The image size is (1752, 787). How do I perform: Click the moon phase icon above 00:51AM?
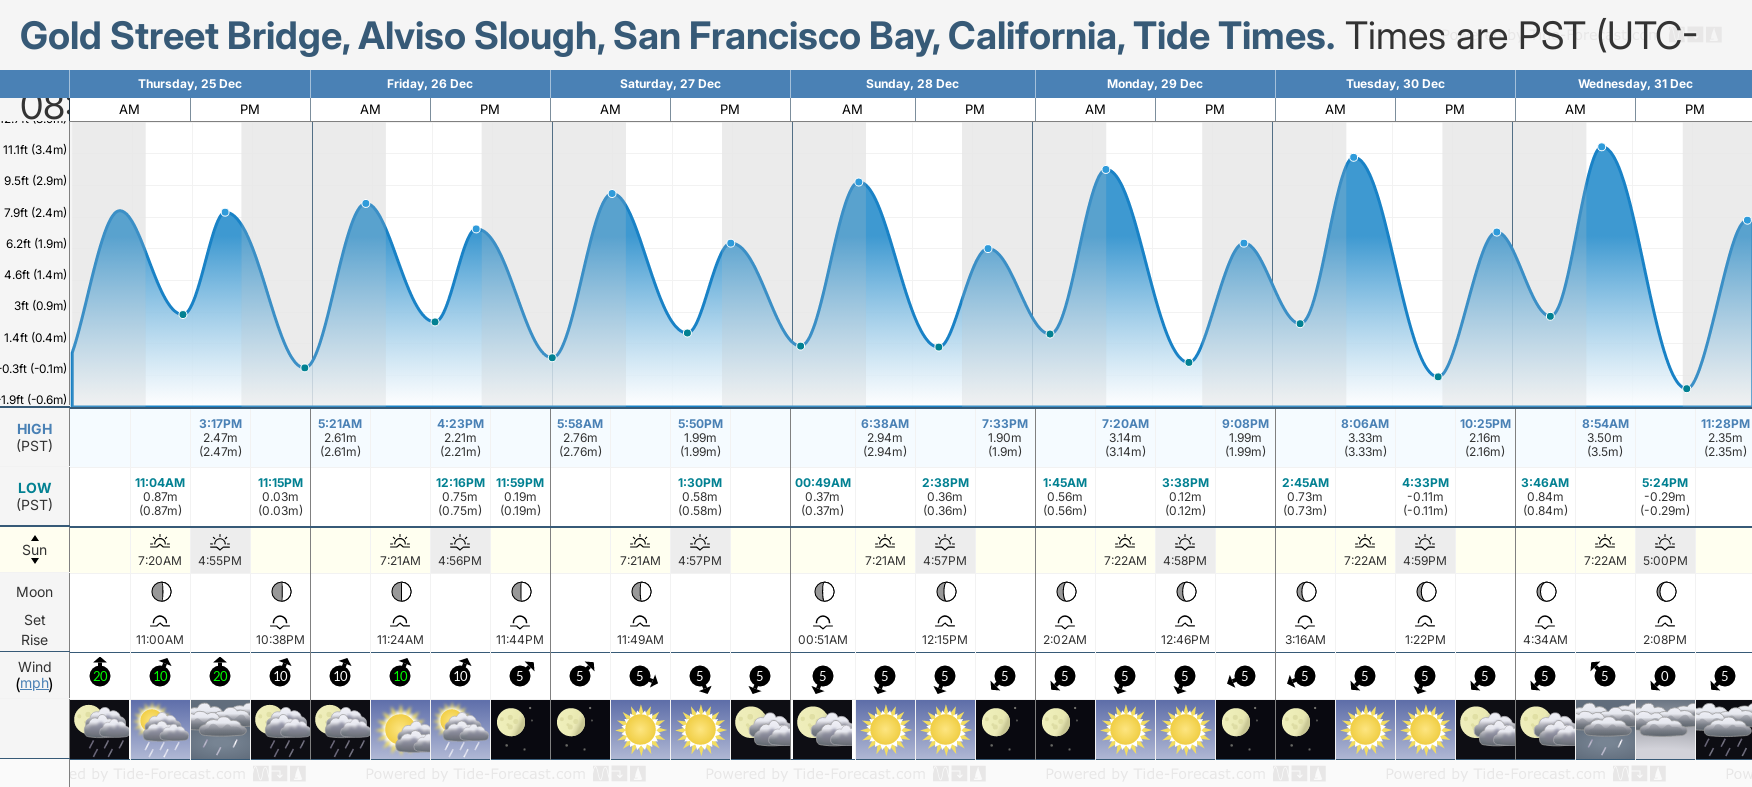(x=824, y=592)
